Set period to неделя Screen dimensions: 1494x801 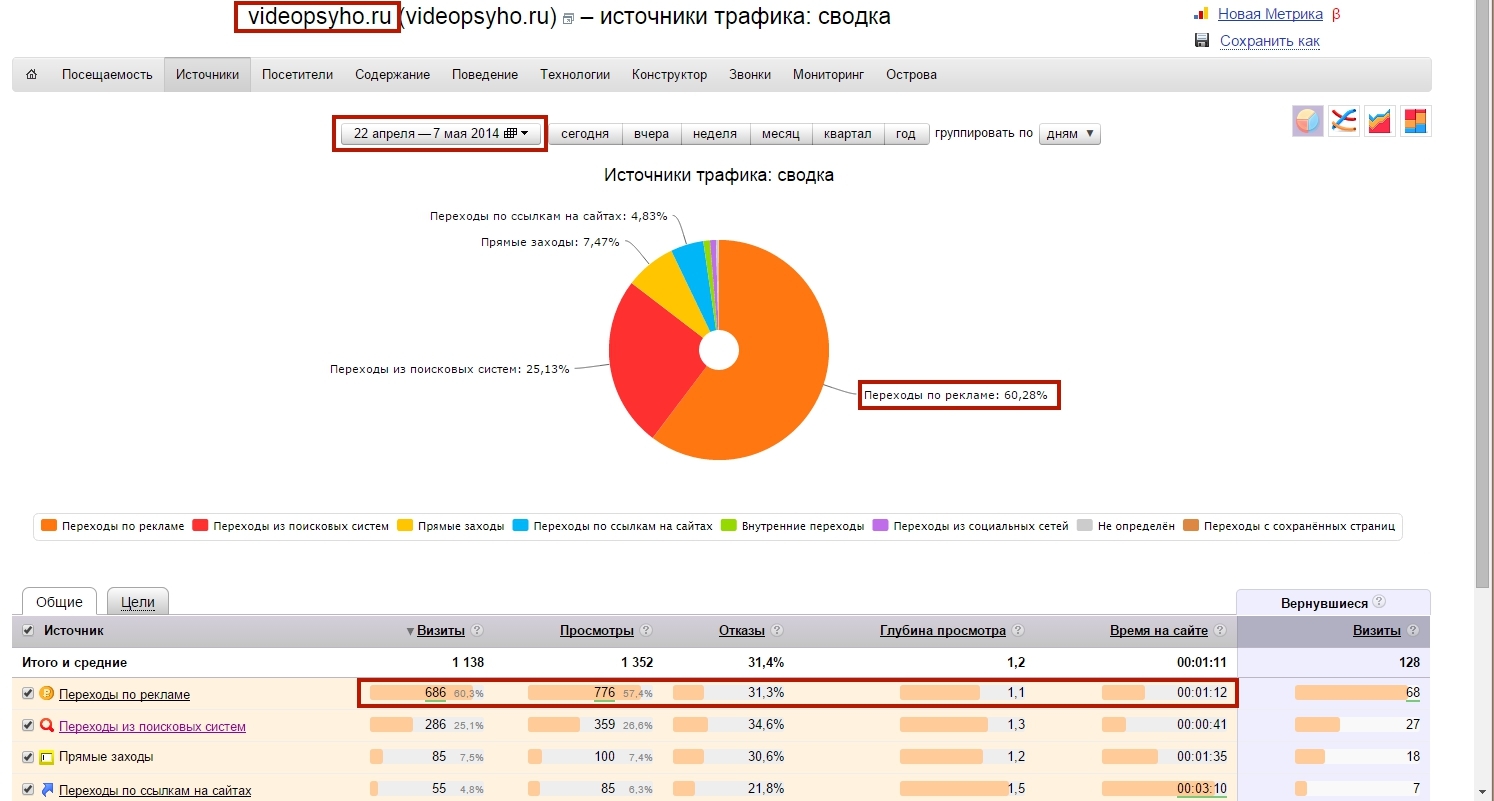(715, 134)
